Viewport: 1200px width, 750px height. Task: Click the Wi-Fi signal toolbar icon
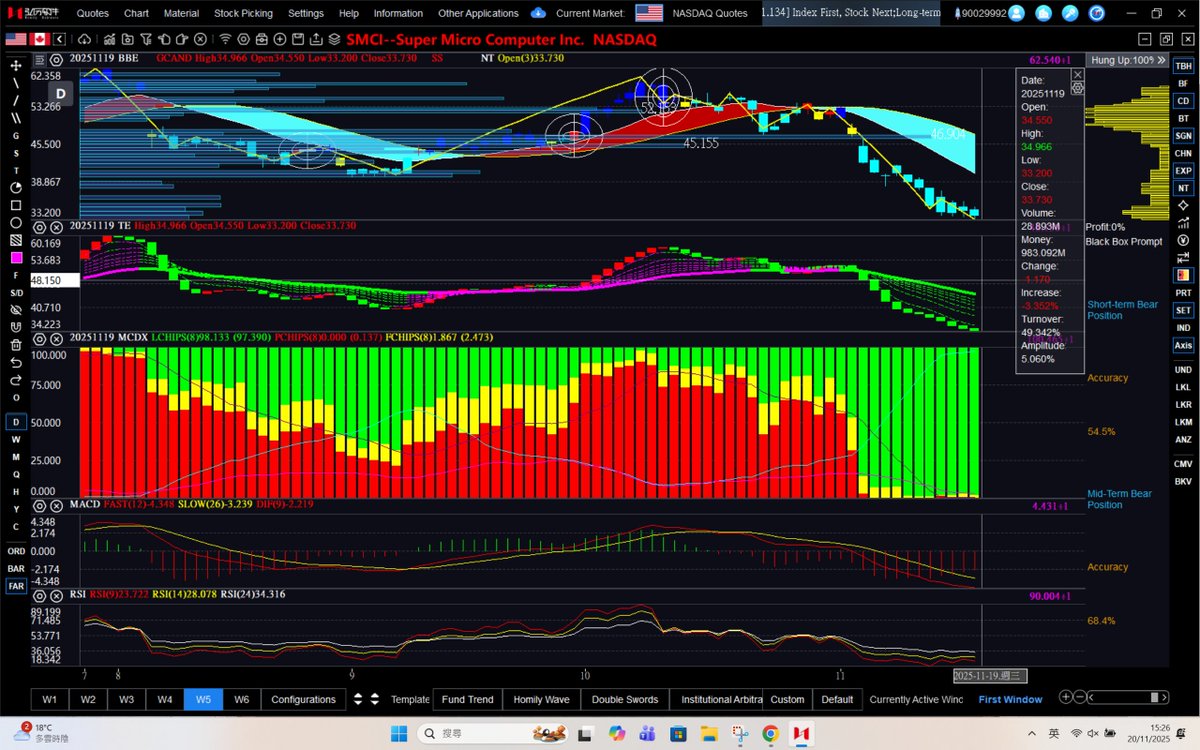[226, 39]
